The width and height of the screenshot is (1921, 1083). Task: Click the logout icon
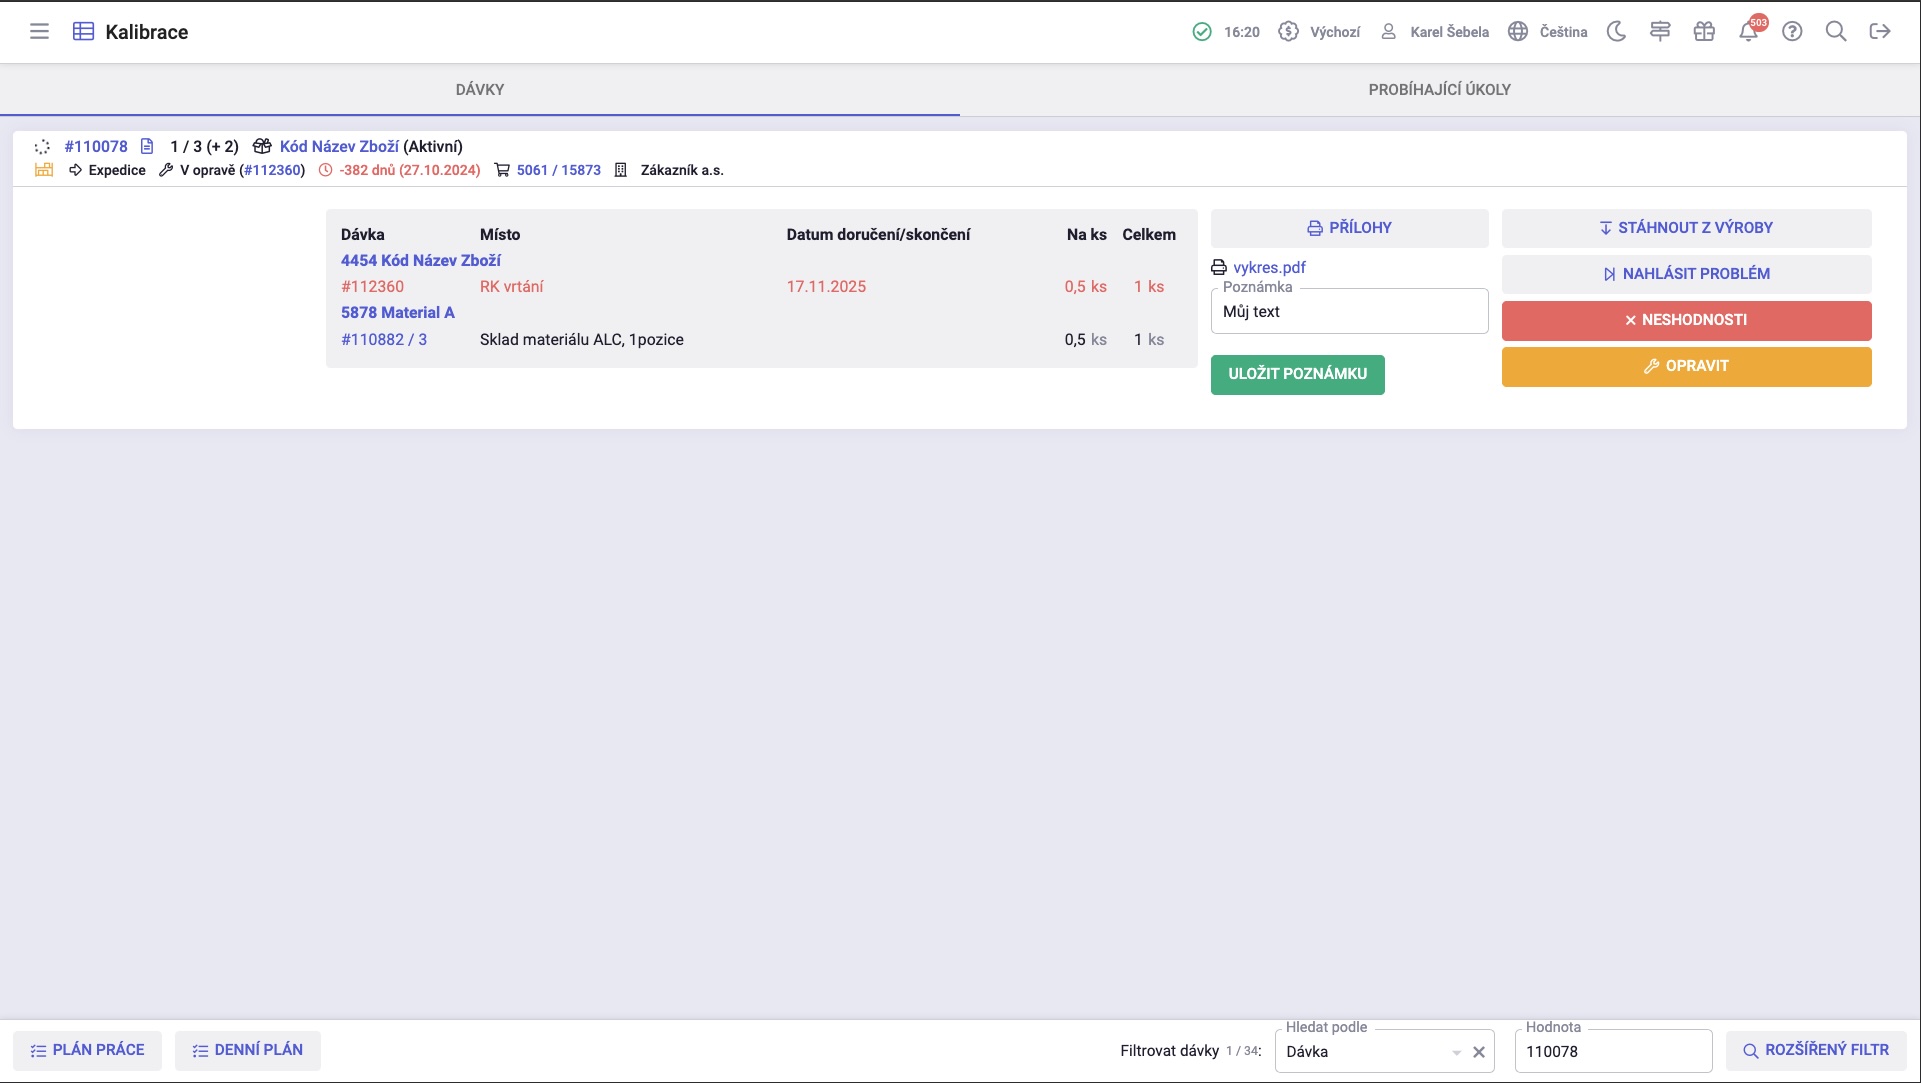click(1880, 32)
